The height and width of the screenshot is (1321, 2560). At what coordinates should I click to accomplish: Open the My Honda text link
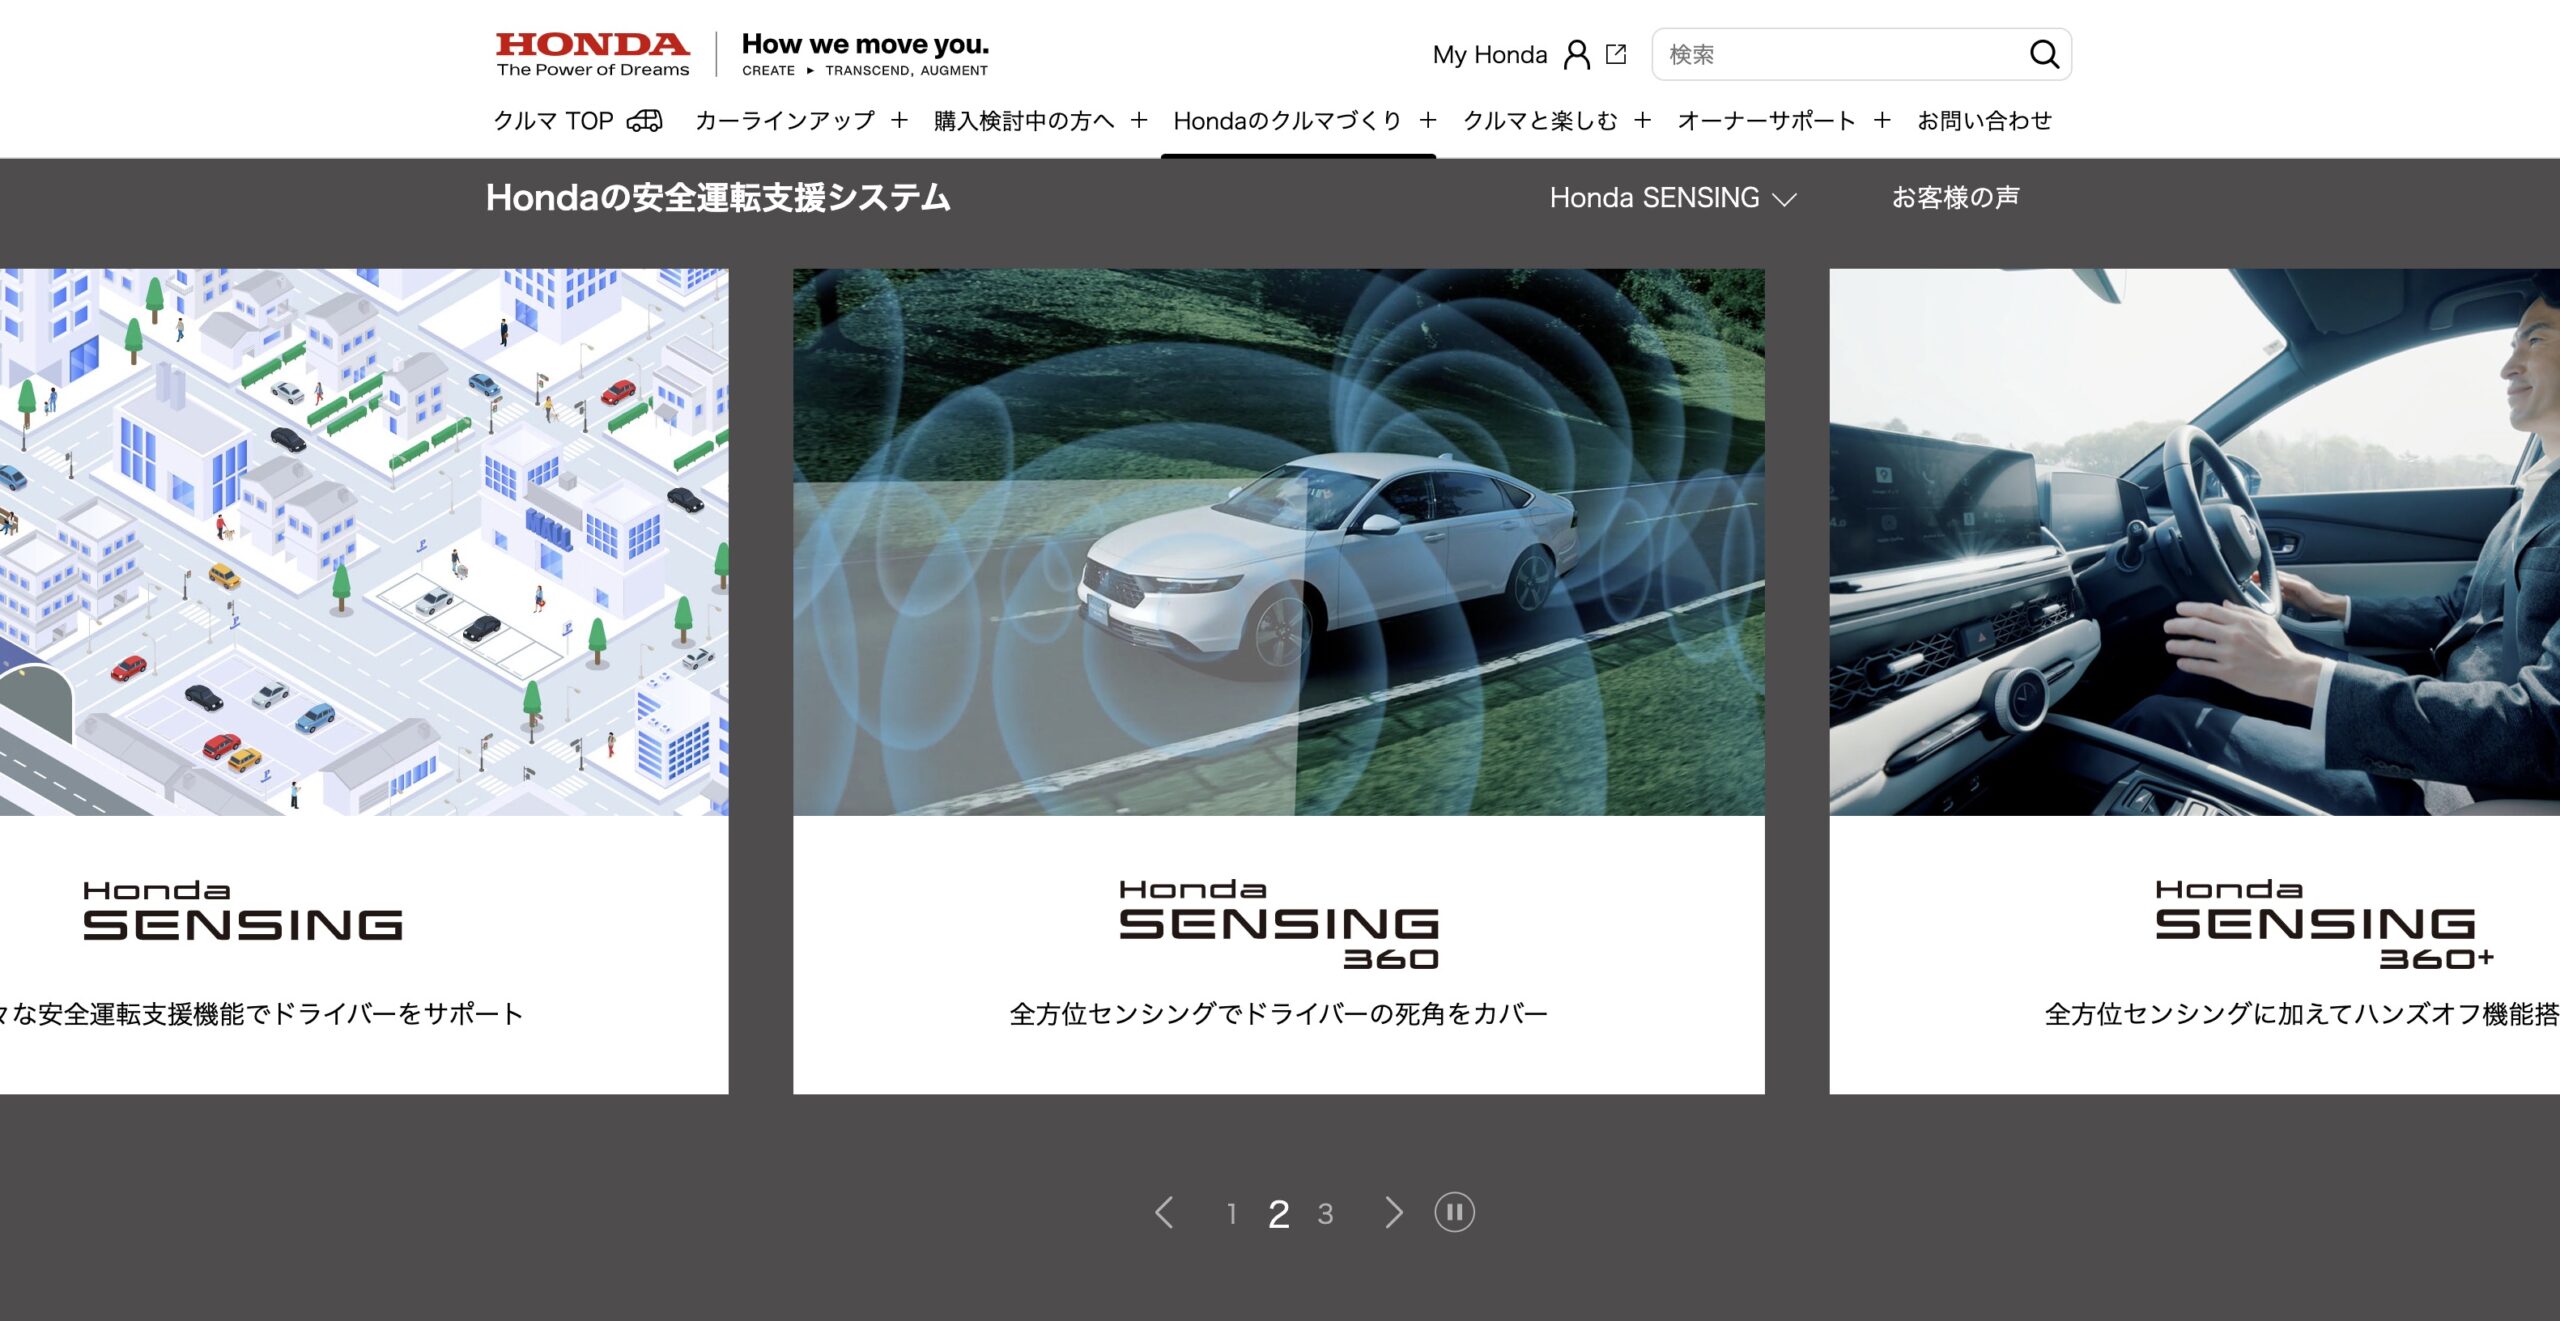click(1489, 55)
